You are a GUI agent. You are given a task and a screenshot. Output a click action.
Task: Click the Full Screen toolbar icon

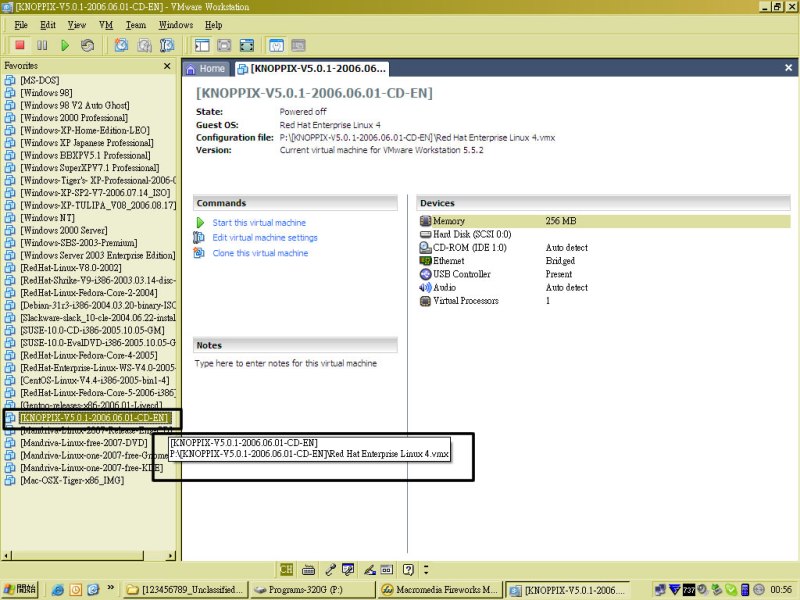pos(247,45)
